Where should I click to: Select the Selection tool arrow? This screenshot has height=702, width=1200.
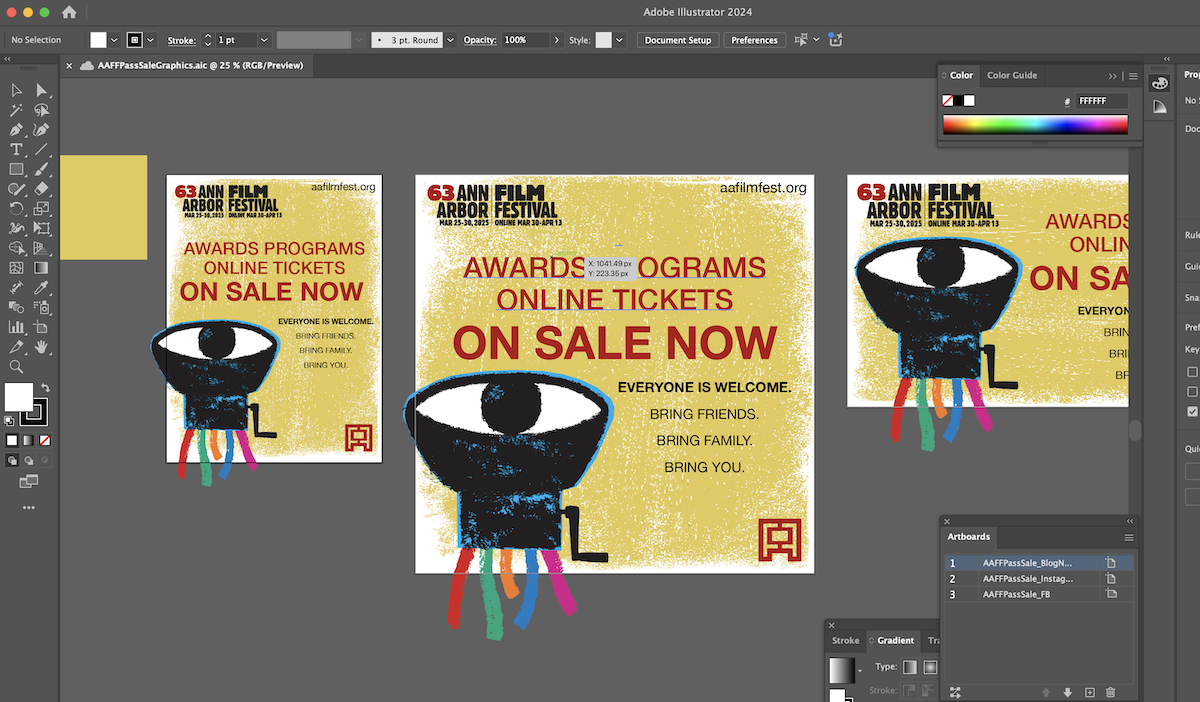point(17,91)
